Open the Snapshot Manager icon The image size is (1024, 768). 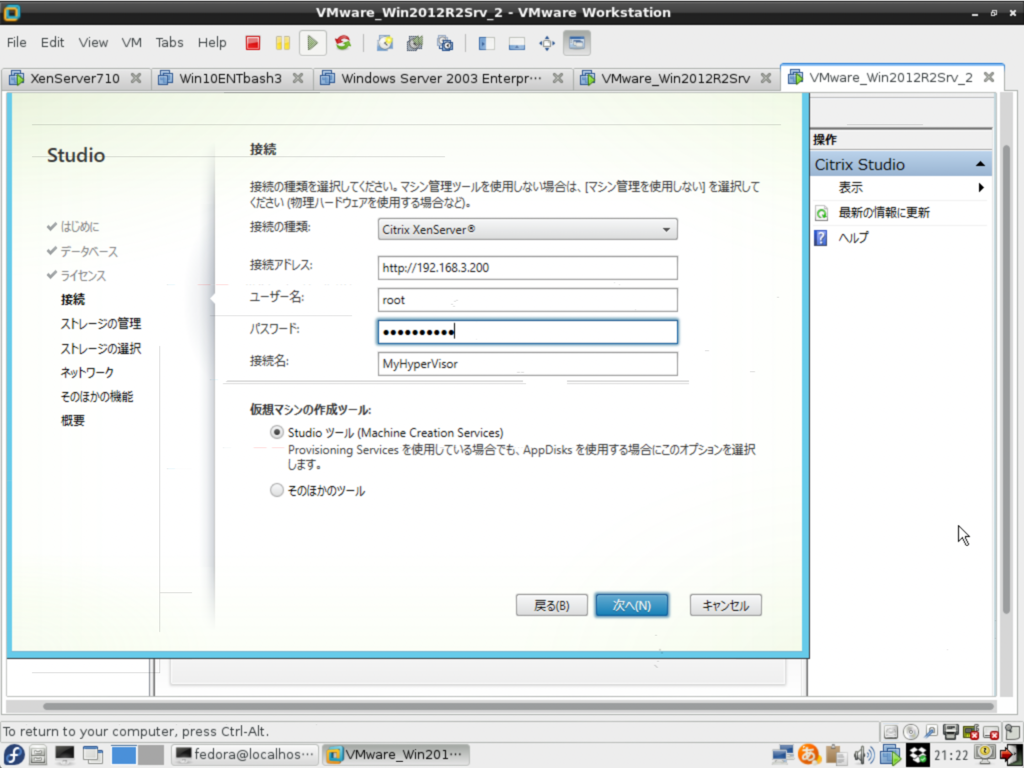pyautogui.click(x=445, y=43)
